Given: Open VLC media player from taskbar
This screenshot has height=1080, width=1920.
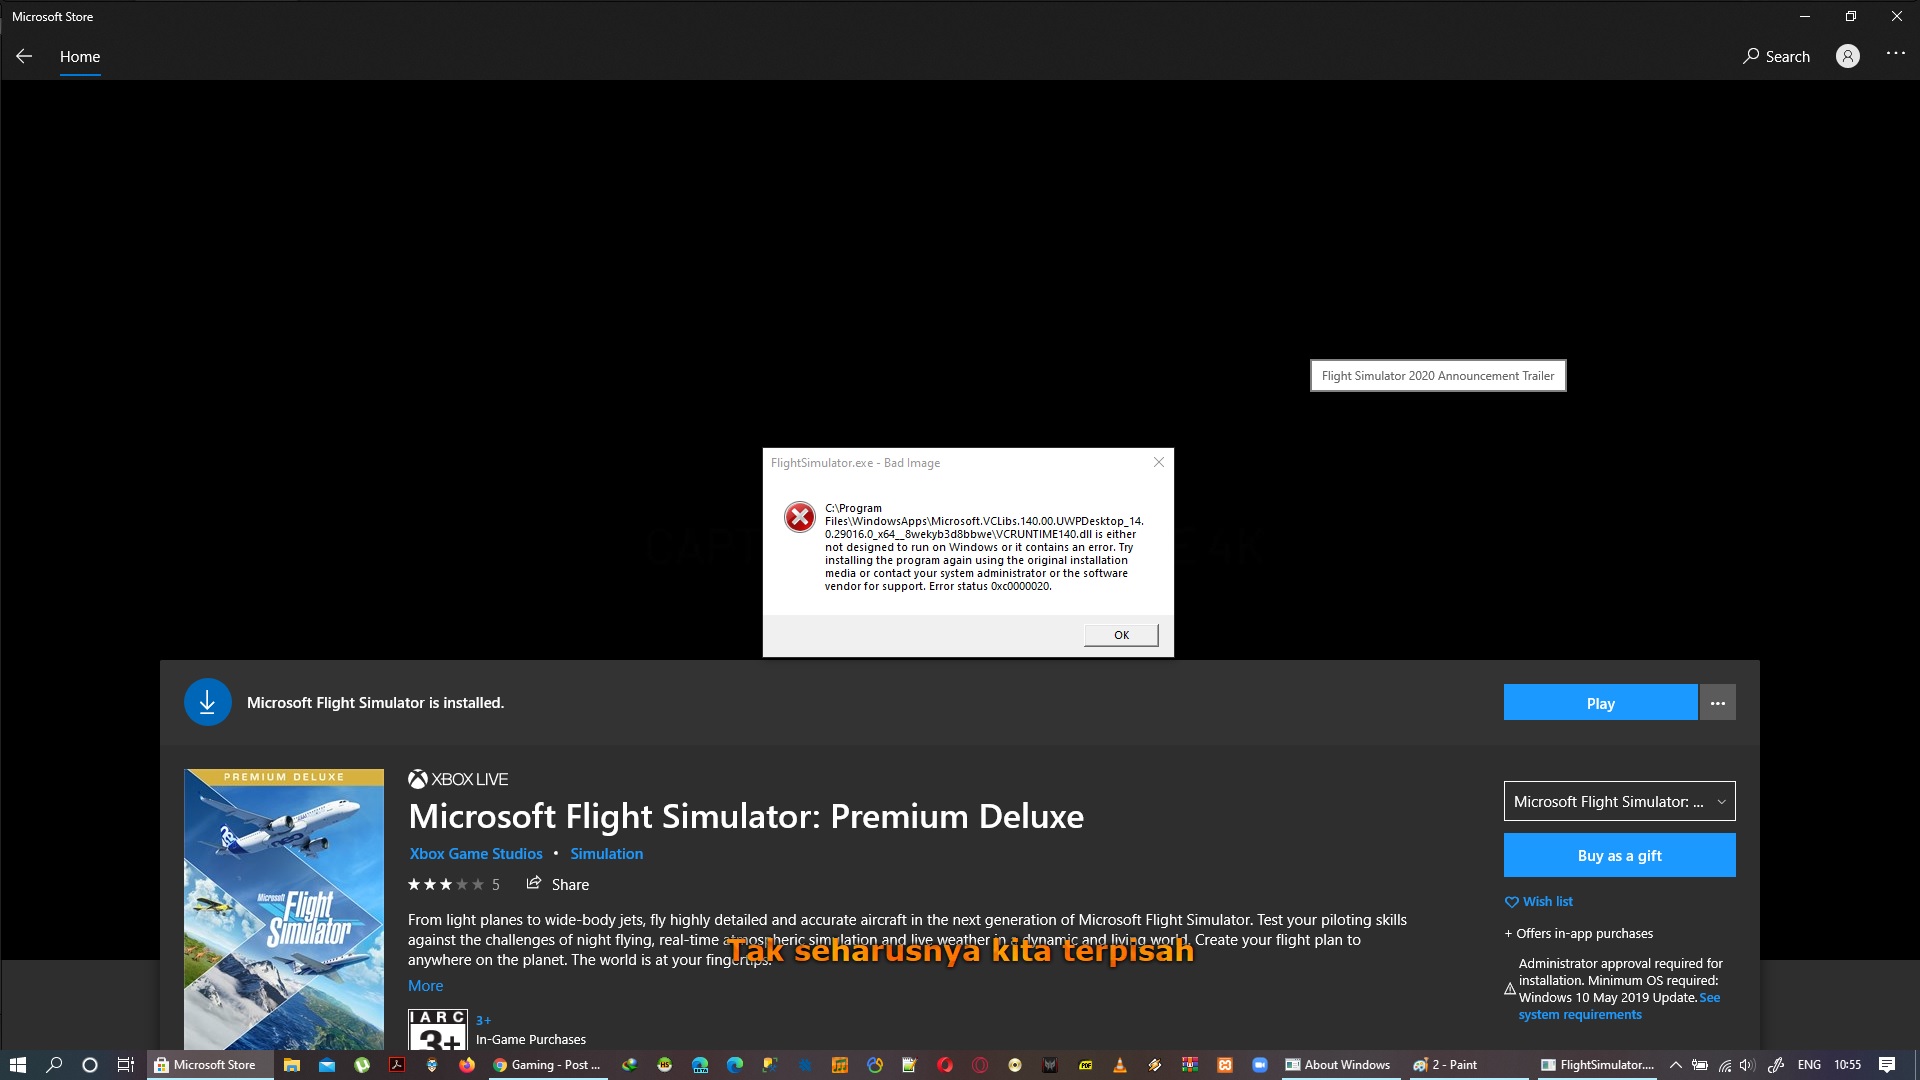Looking at the screenshot, I should coord(1120,1065).
